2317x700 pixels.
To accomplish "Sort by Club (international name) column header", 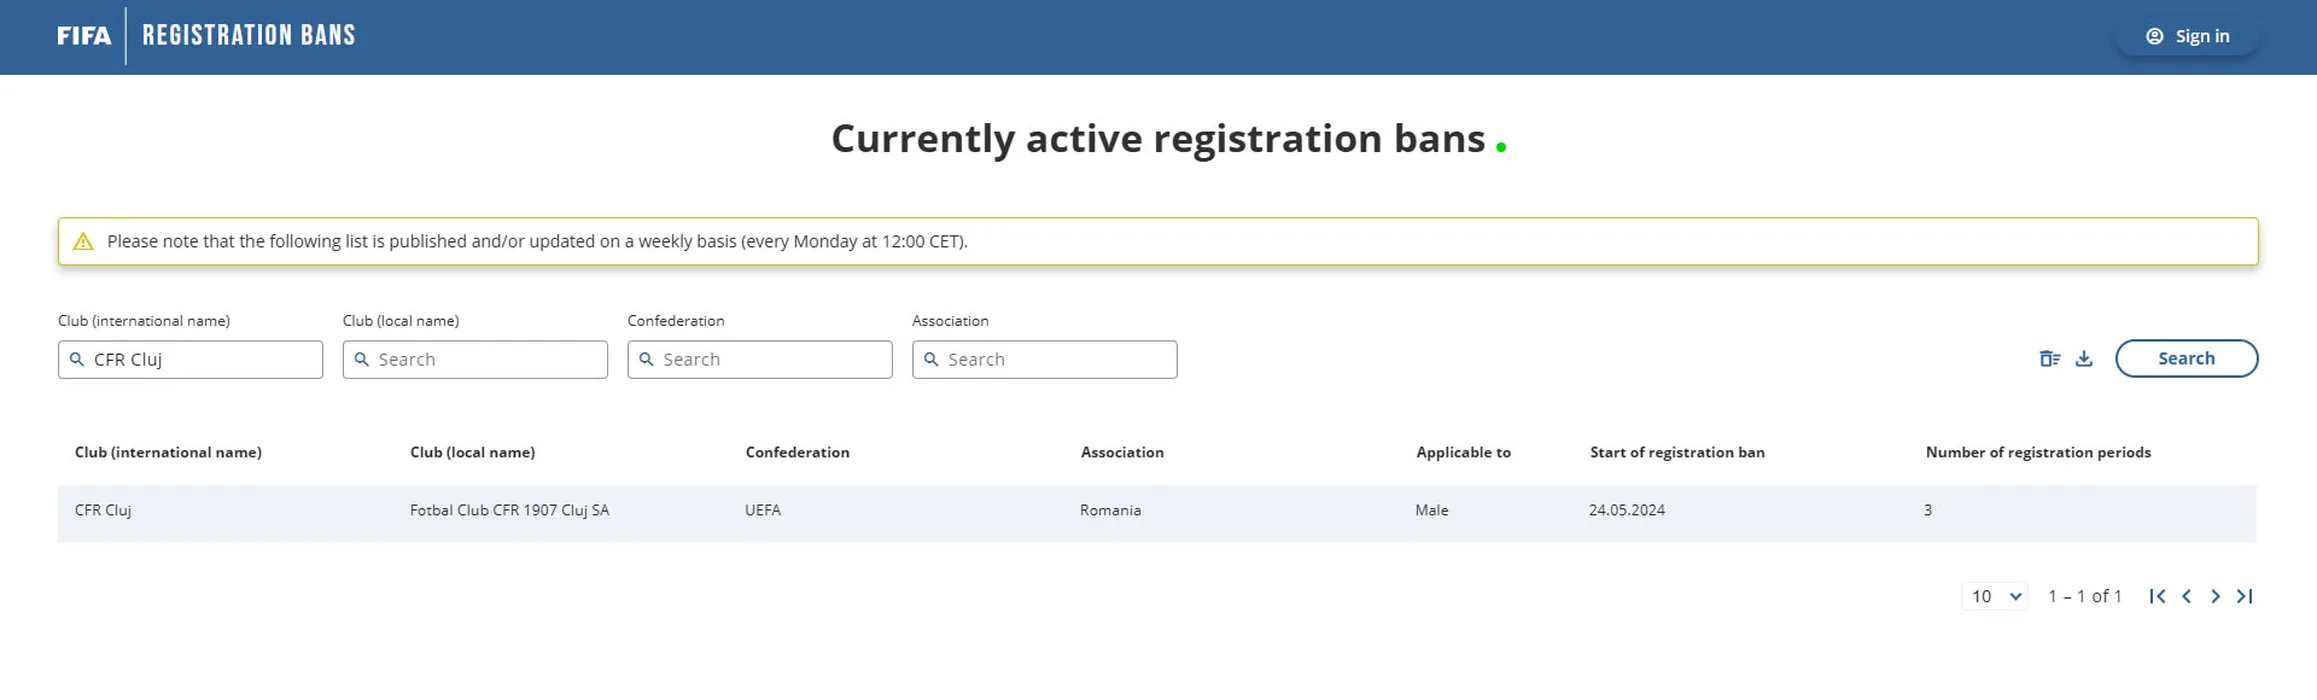I will 168,453.
